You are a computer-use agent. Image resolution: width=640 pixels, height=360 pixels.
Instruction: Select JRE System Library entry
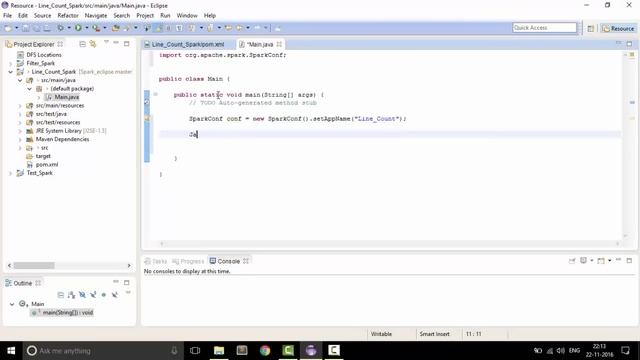click(71, 131)
